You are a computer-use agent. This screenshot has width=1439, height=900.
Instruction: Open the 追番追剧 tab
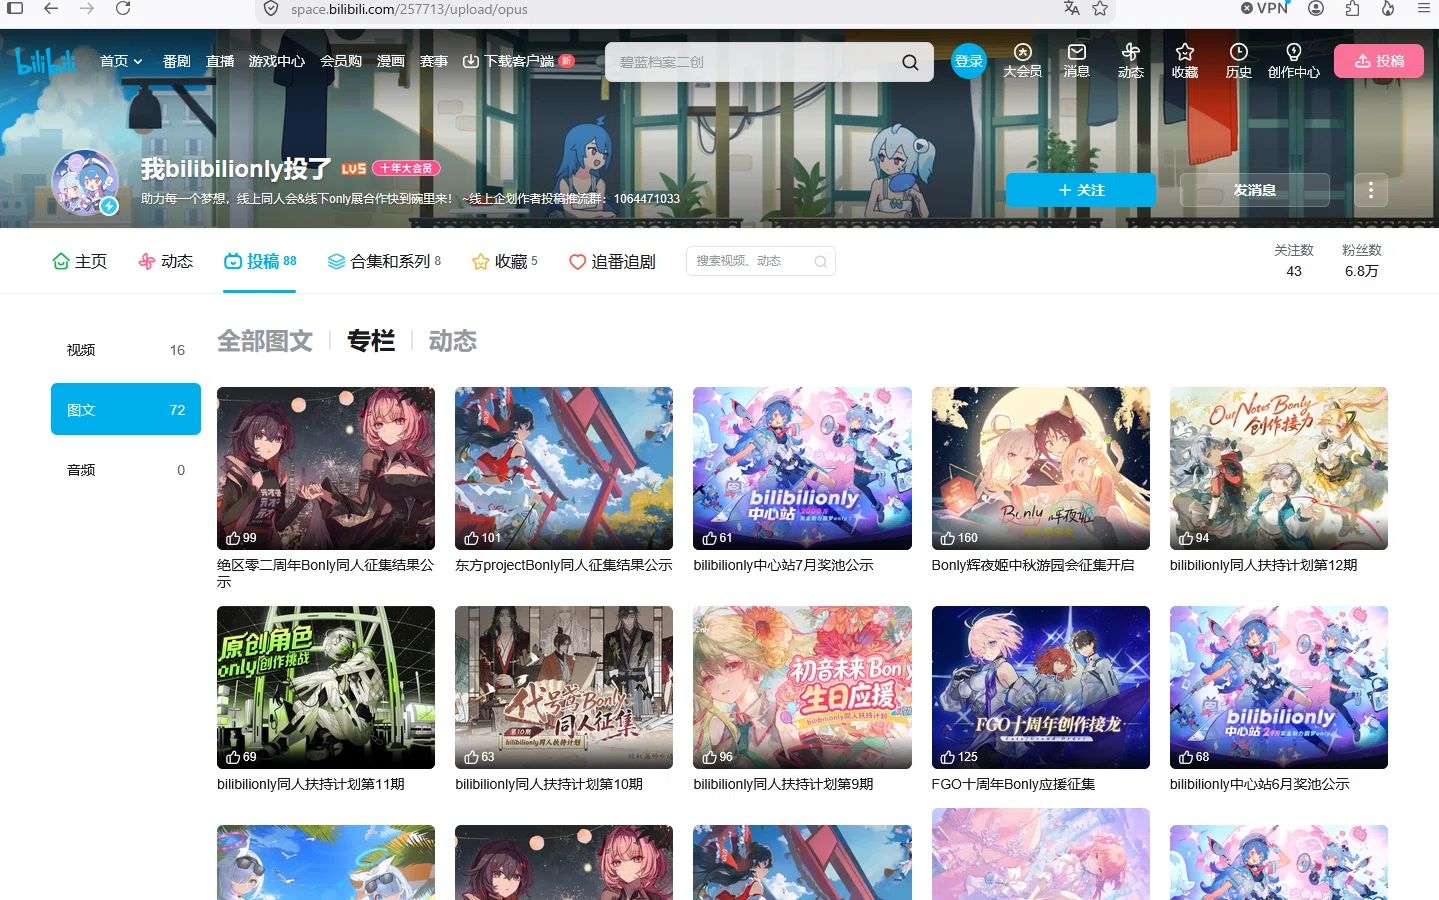(x=612, y=261)
